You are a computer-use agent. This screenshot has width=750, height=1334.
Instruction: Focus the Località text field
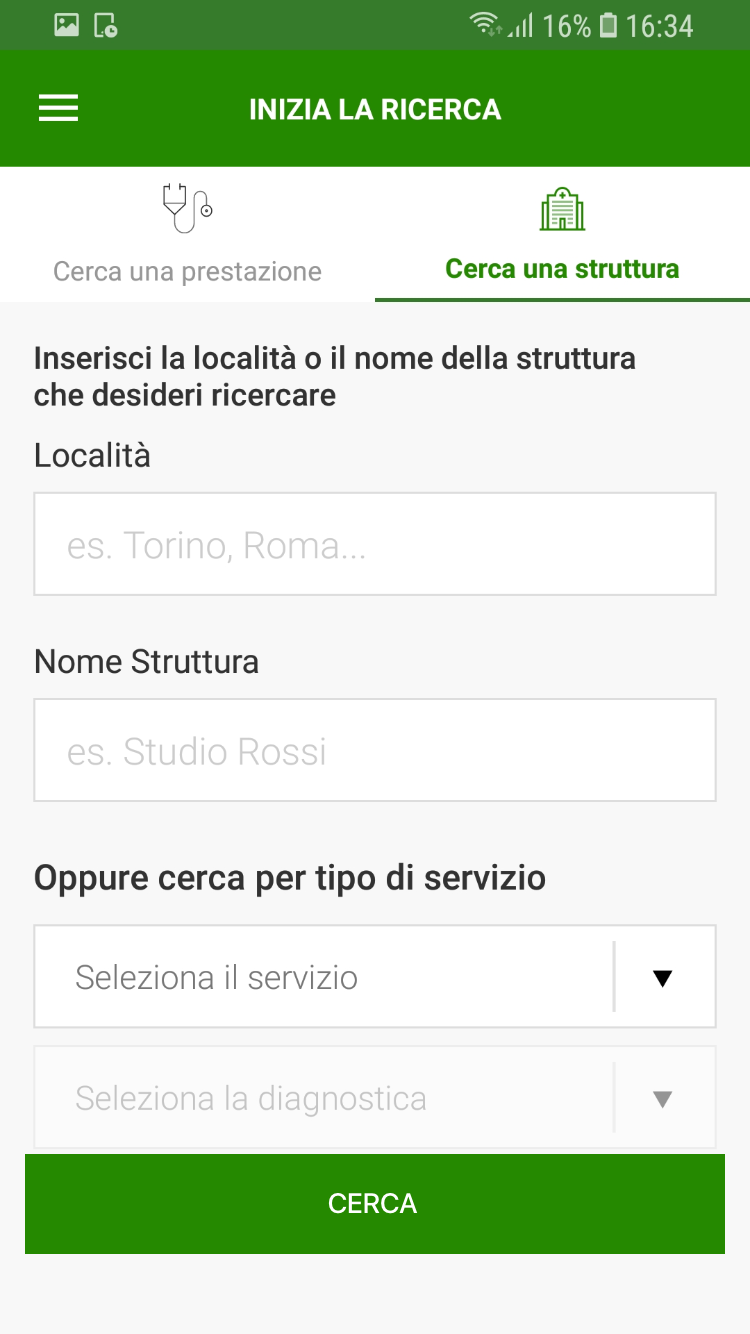(375, 545)
